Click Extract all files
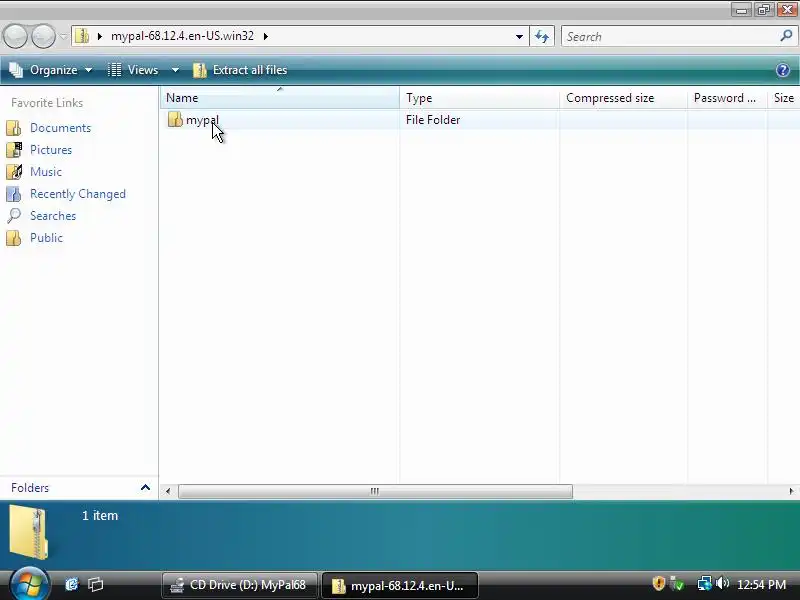Viewport: 800px width, 600px height. [x=240, y=70]
